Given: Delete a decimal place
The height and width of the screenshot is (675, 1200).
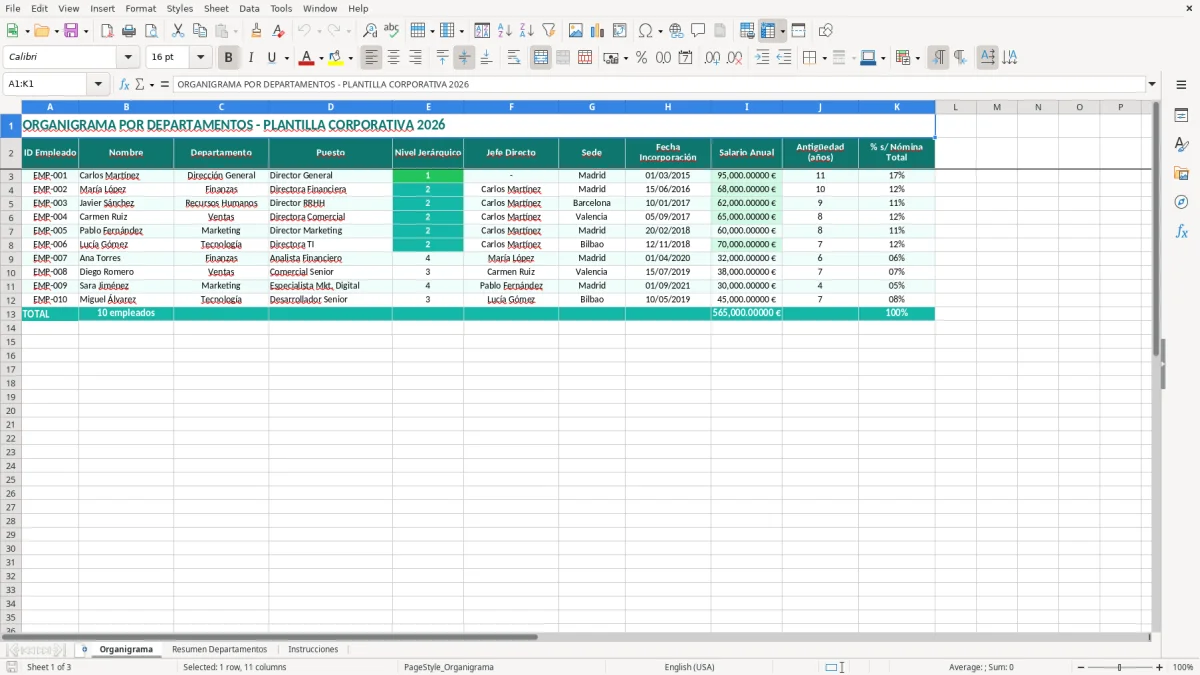Looking at the screenshot, I should [x=735, y=58].
